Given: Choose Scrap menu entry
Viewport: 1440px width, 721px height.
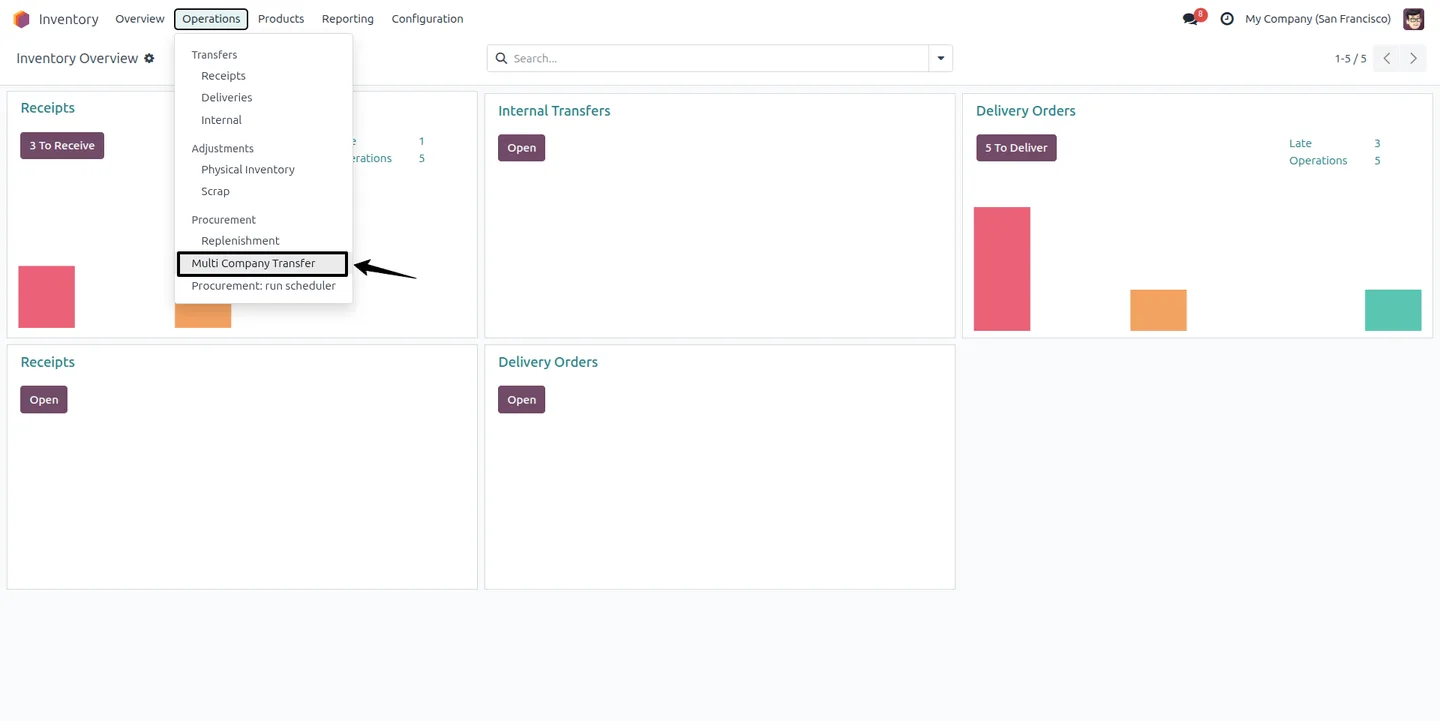Looking at the screenshot, I should point(215,192).
